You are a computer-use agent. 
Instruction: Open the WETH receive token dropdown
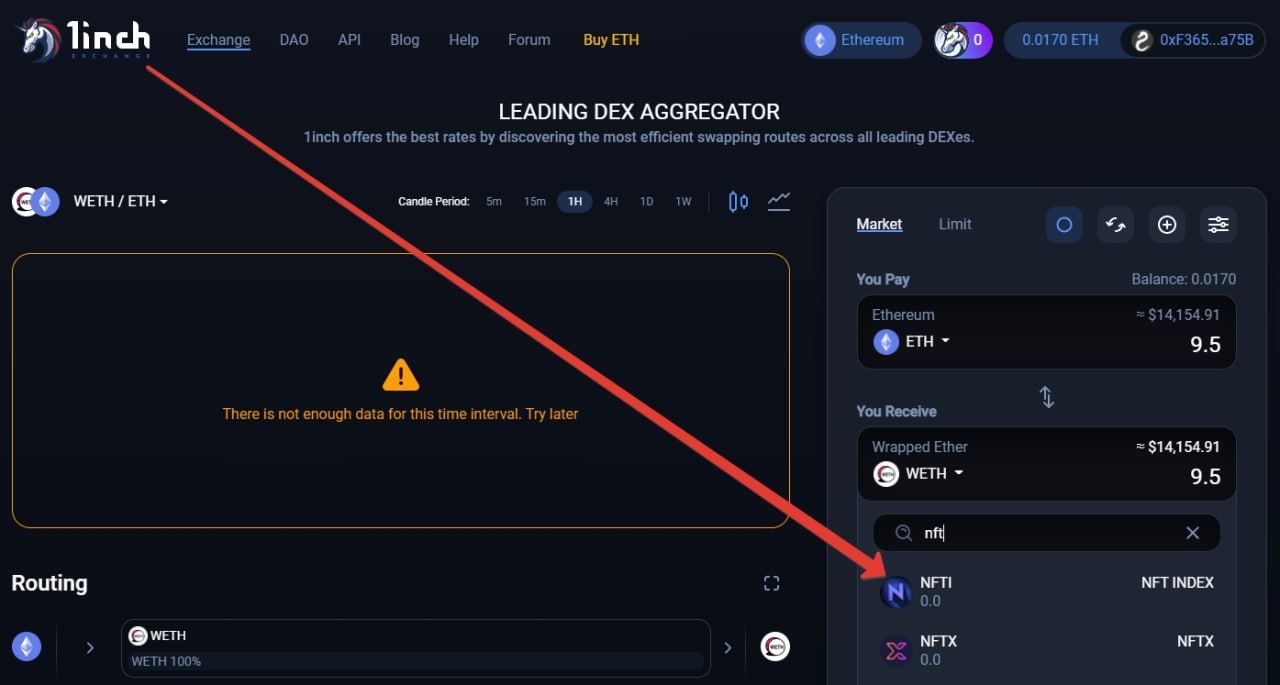(918, 474)
